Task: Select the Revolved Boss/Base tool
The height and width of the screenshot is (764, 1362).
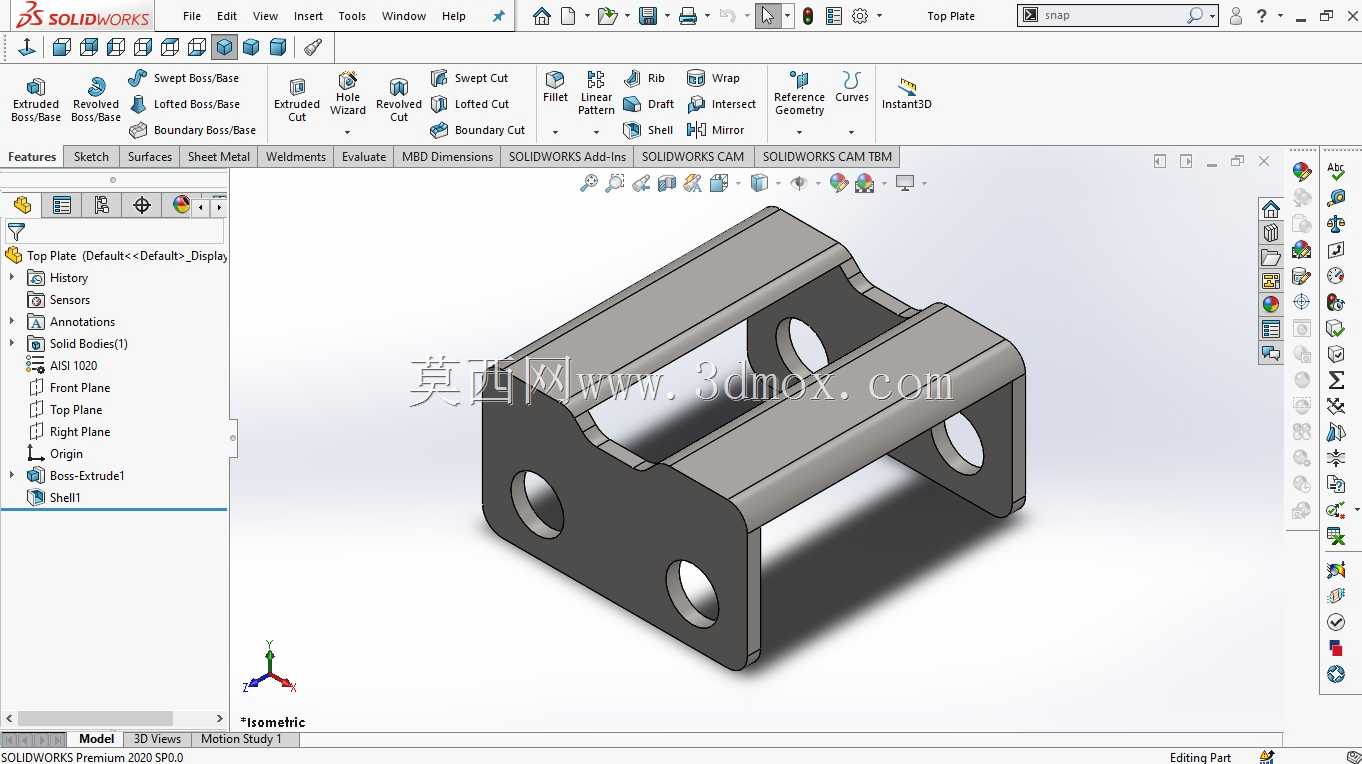Action: click(x=96, y=100)
